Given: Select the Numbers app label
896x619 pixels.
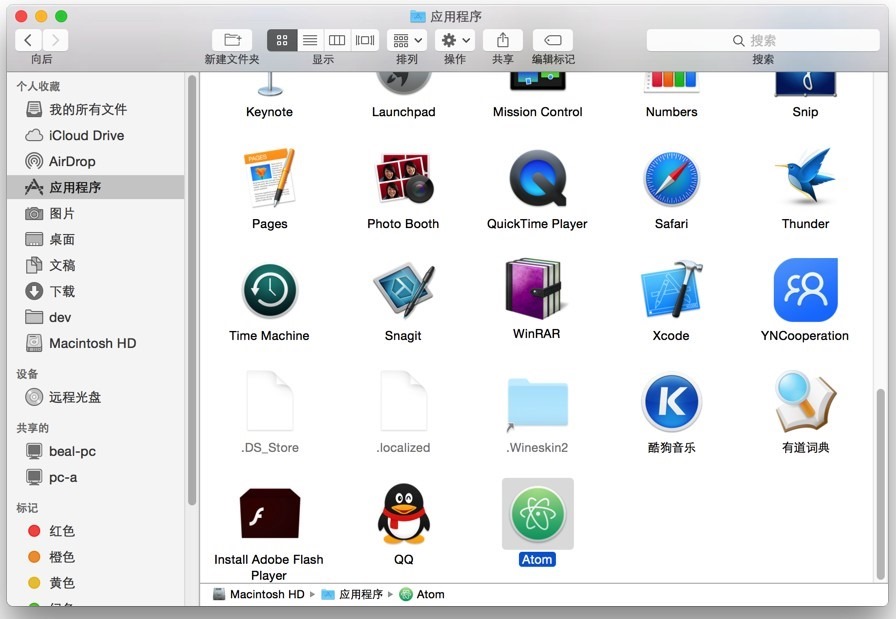Looking at the screenshot, I should point(671,112).
